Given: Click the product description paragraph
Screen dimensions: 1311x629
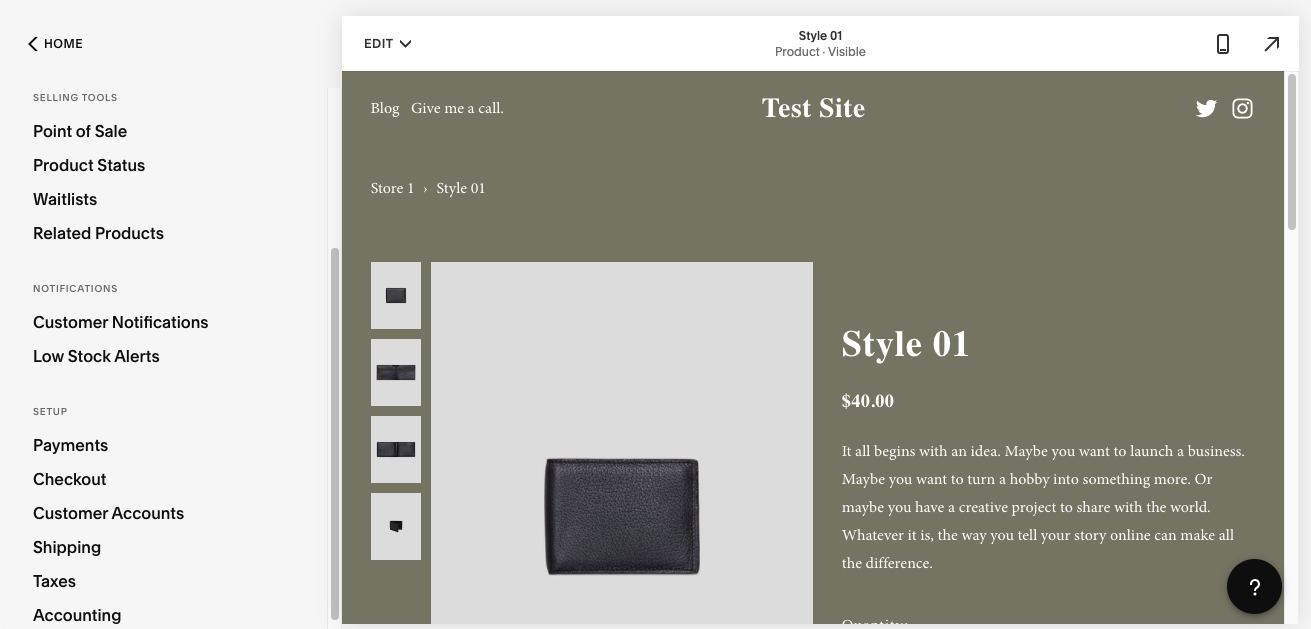Looking at the screenshot, I should coord(1043,507).
